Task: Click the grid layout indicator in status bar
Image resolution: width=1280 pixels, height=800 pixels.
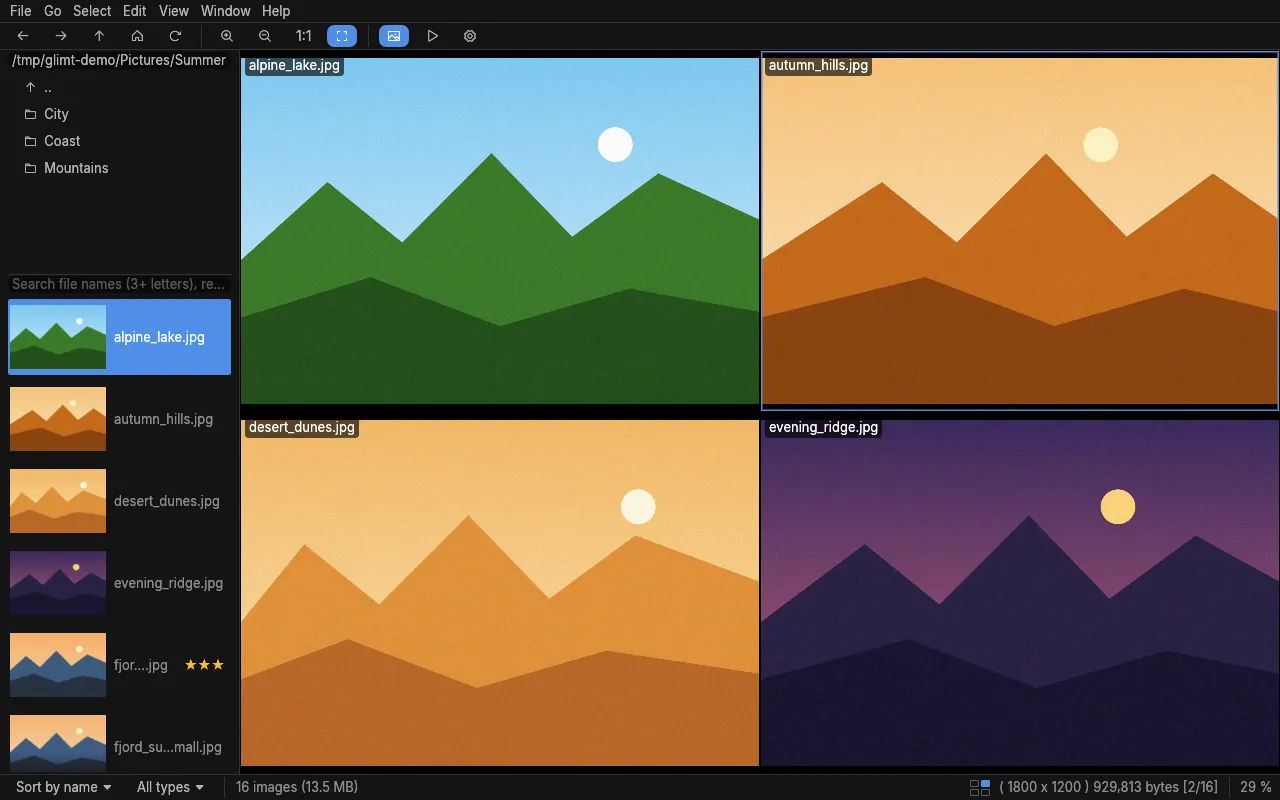Action: click(x=980, y=788)
